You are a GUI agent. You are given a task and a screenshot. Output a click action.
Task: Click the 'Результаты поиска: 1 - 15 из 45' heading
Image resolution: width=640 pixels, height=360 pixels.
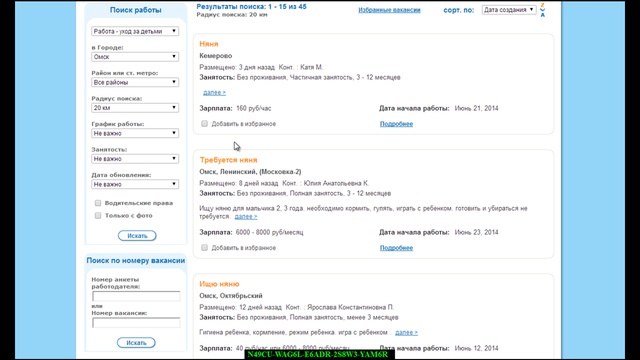[251, 7]
